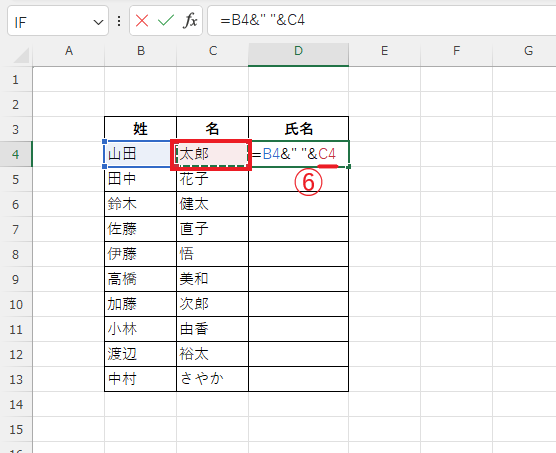The width and height of the screenshot is (556, 453).
Task: Select column B header
Action: click(141, 51)
